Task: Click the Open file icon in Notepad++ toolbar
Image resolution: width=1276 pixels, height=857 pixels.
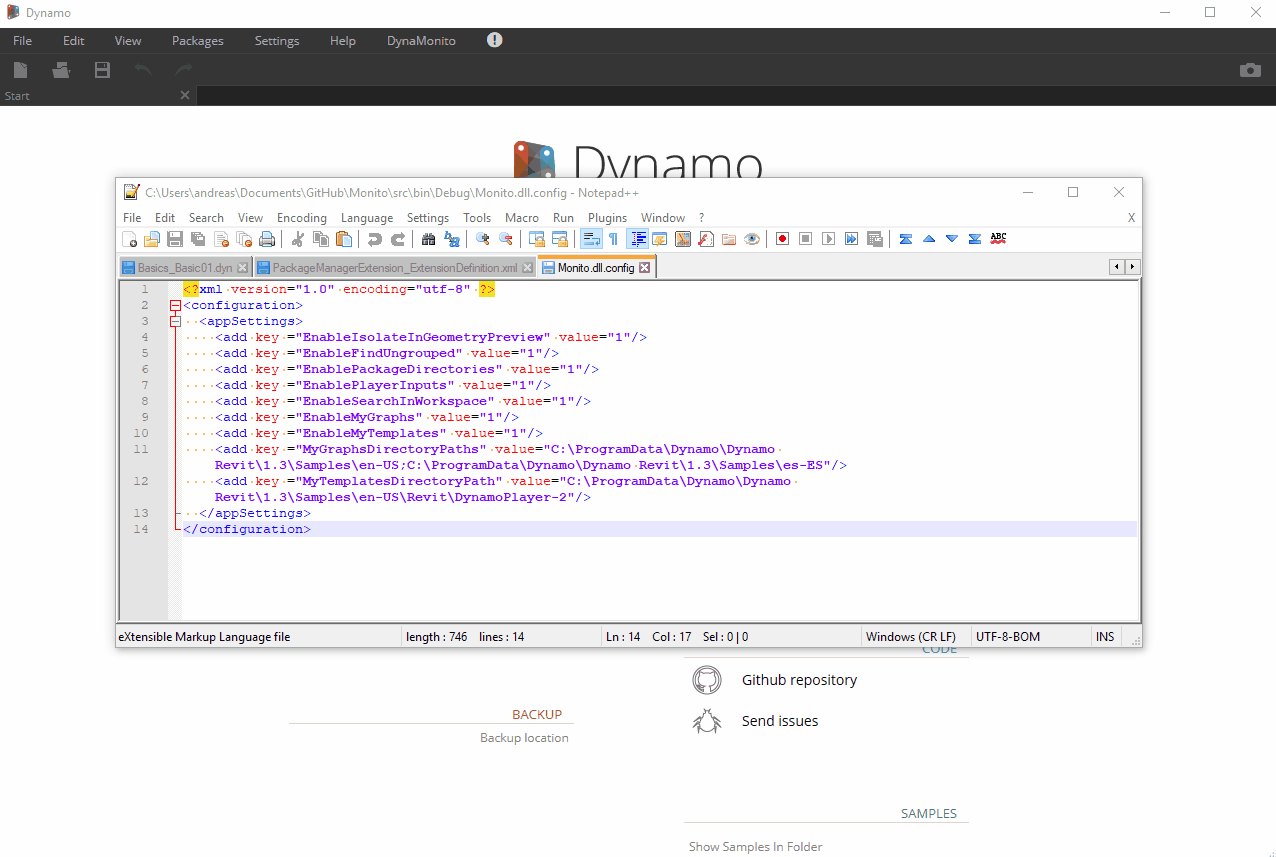Action: pos(152,239)
